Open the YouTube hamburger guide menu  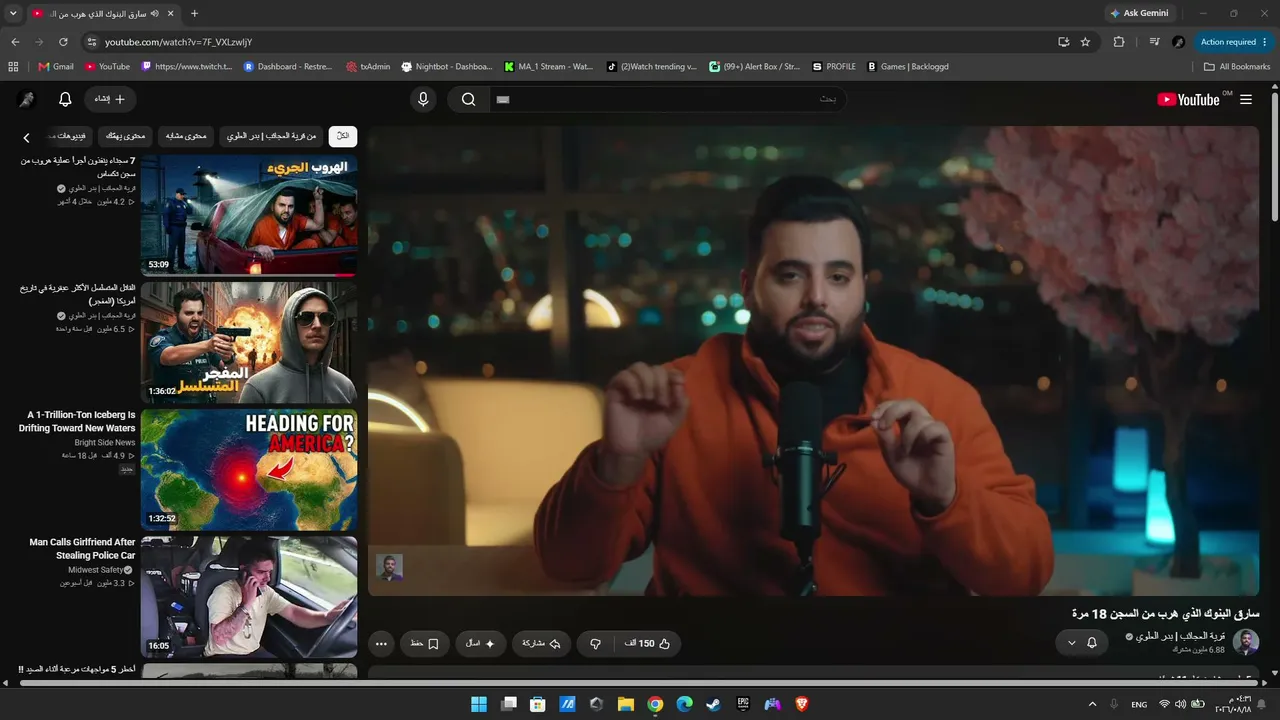[x=1246, y=100]
